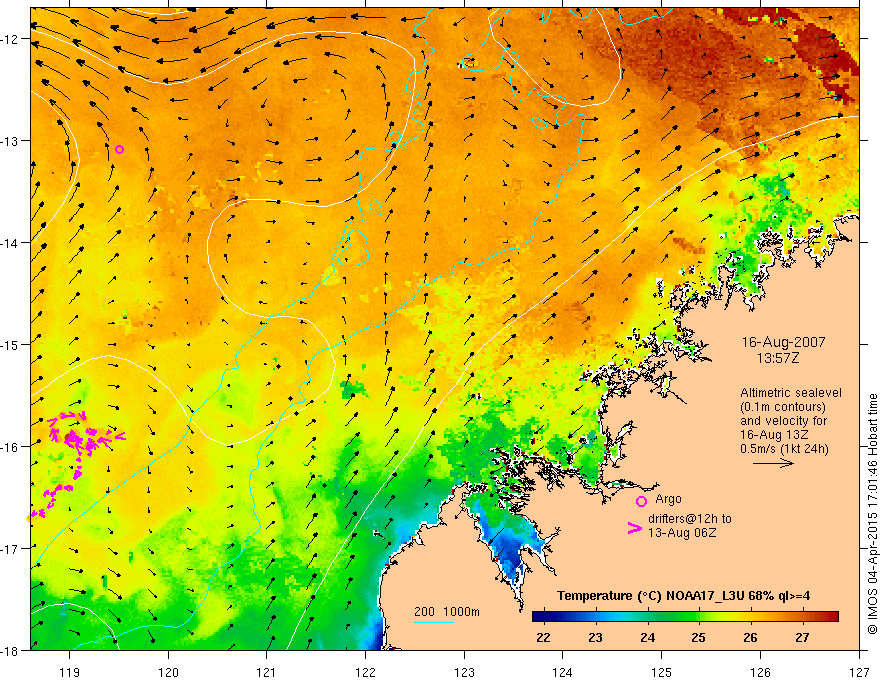
Task: Click the color bar tick label '25'
Action: tap(699, 637)
